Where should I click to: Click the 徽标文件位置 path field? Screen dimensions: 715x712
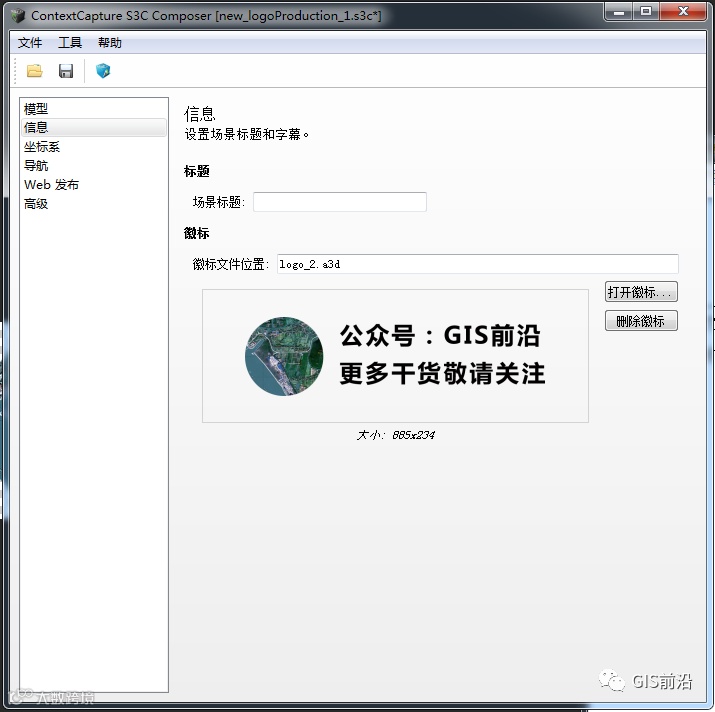477,264
